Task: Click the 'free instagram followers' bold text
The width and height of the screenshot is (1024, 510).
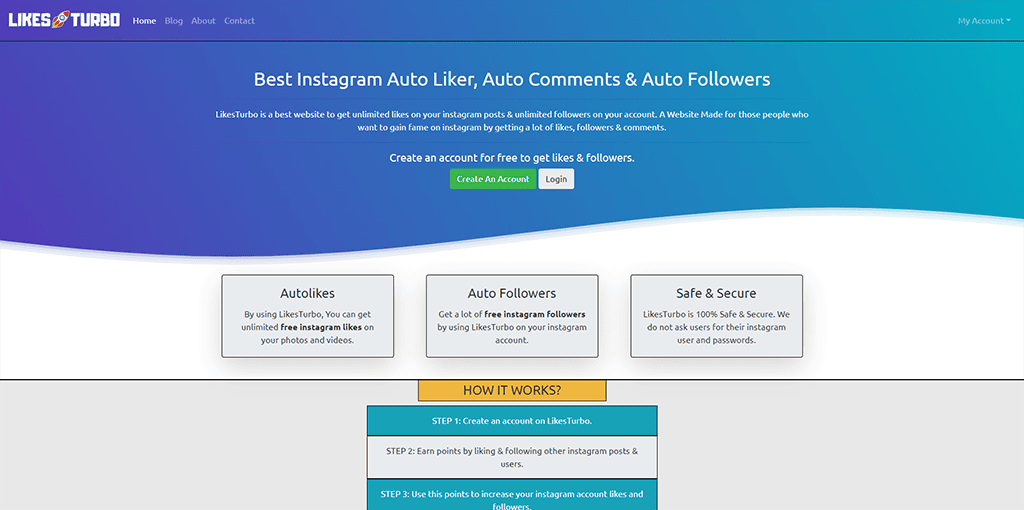Action: click(535, 314)
